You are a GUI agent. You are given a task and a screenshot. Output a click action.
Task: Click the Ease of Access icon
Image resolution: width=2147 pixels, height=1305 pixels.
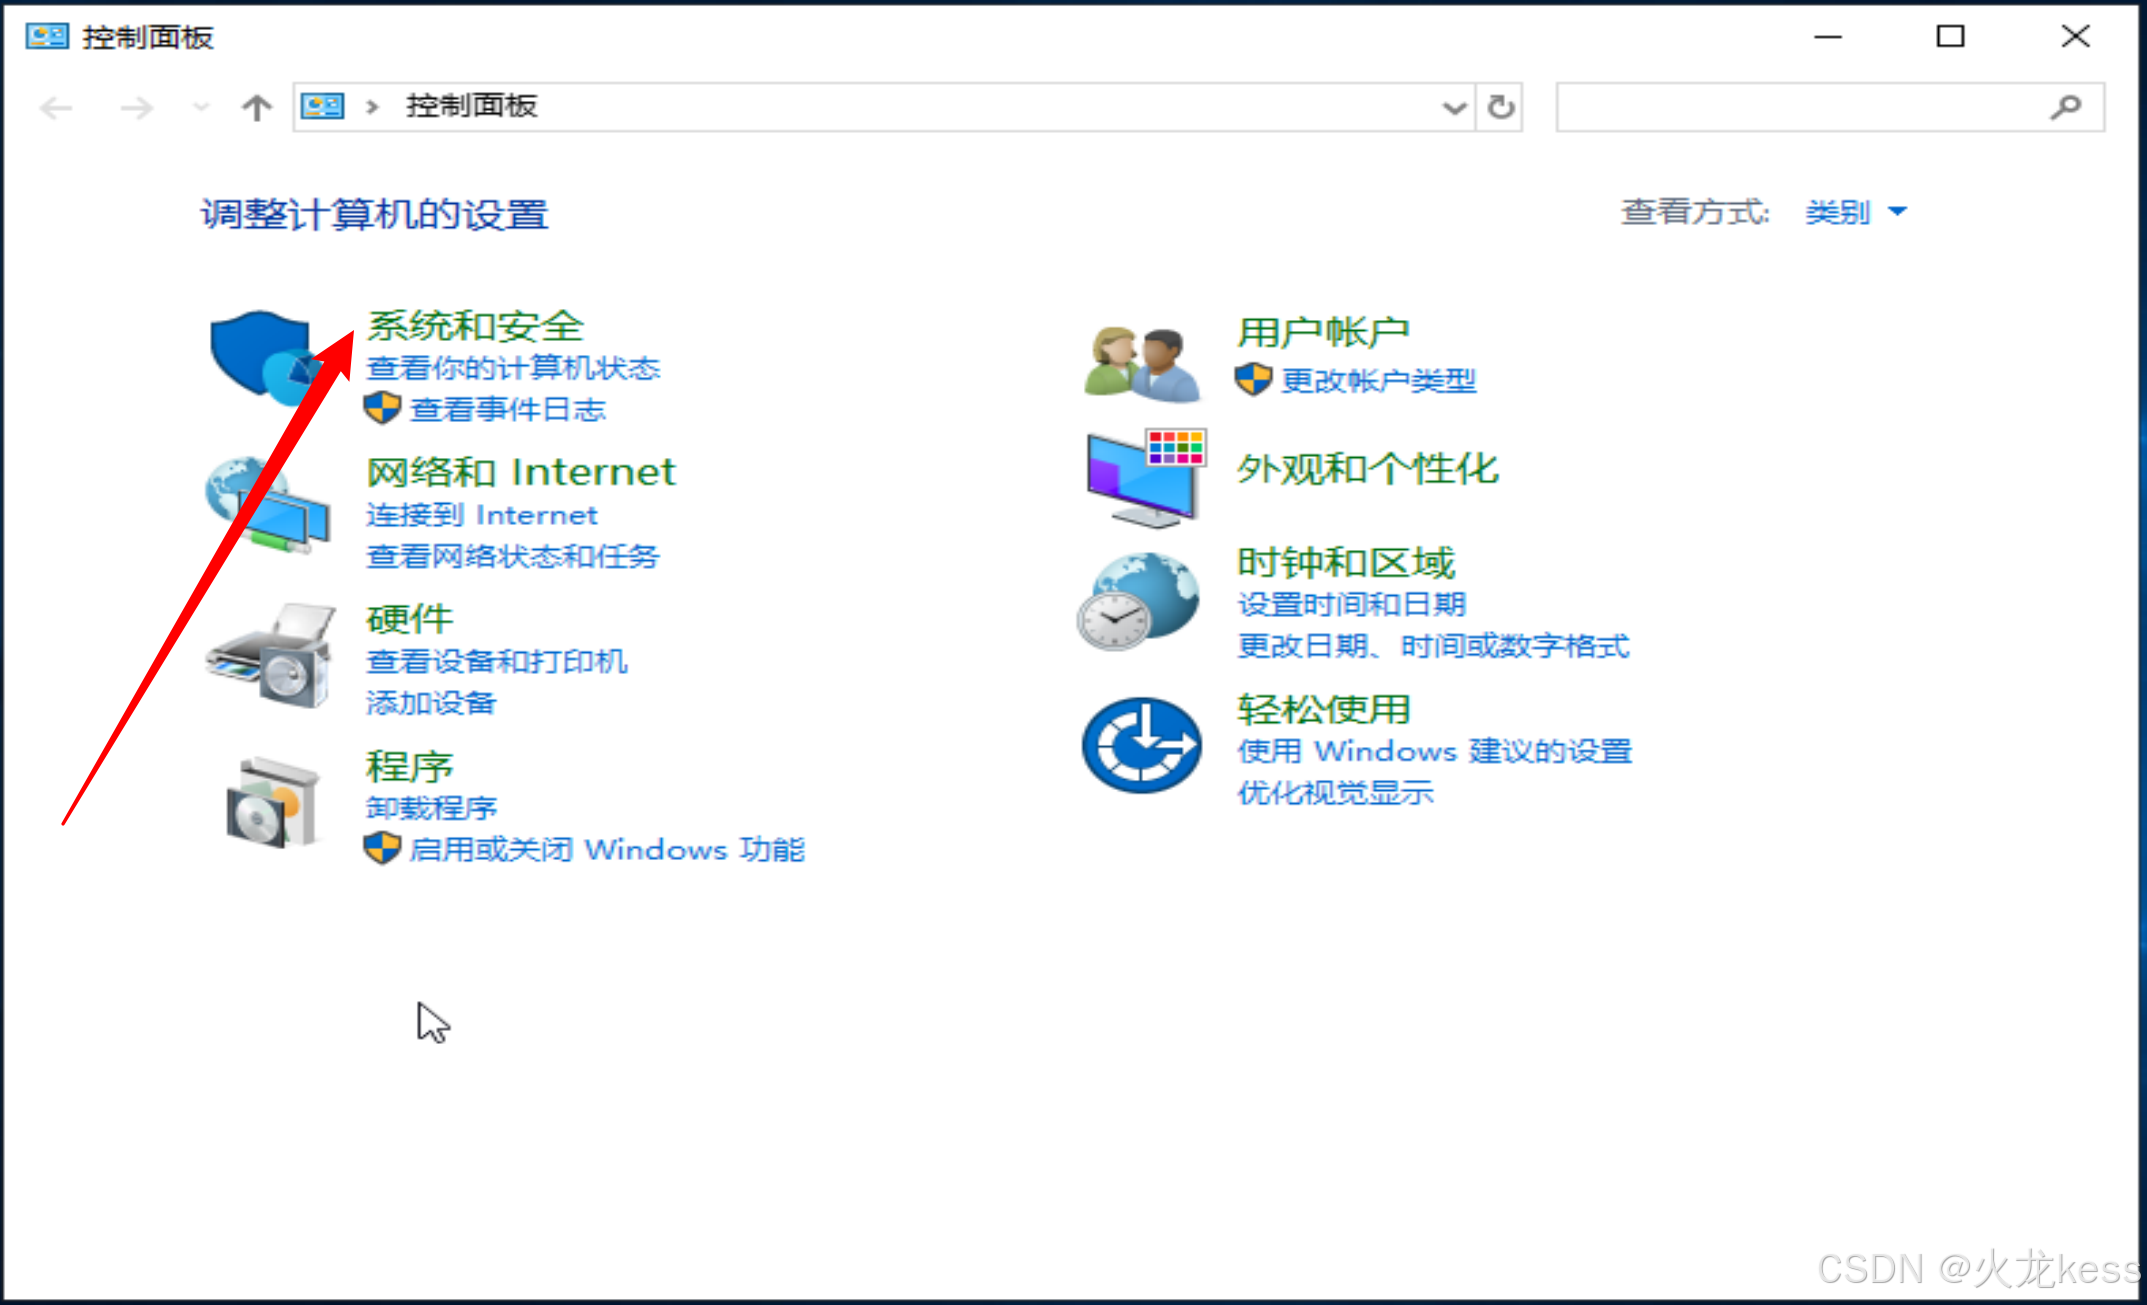click(x=1142, y=746)
